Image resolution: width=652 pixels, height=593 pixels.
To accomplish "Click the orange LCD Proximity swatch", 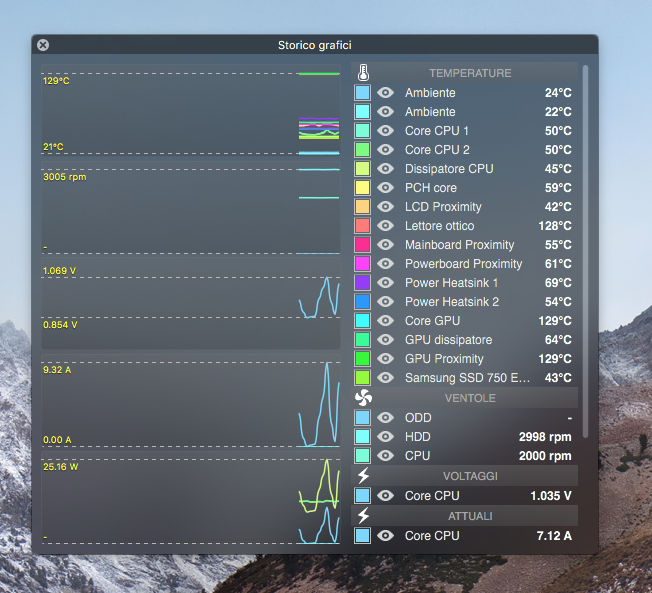I will 363,207.
